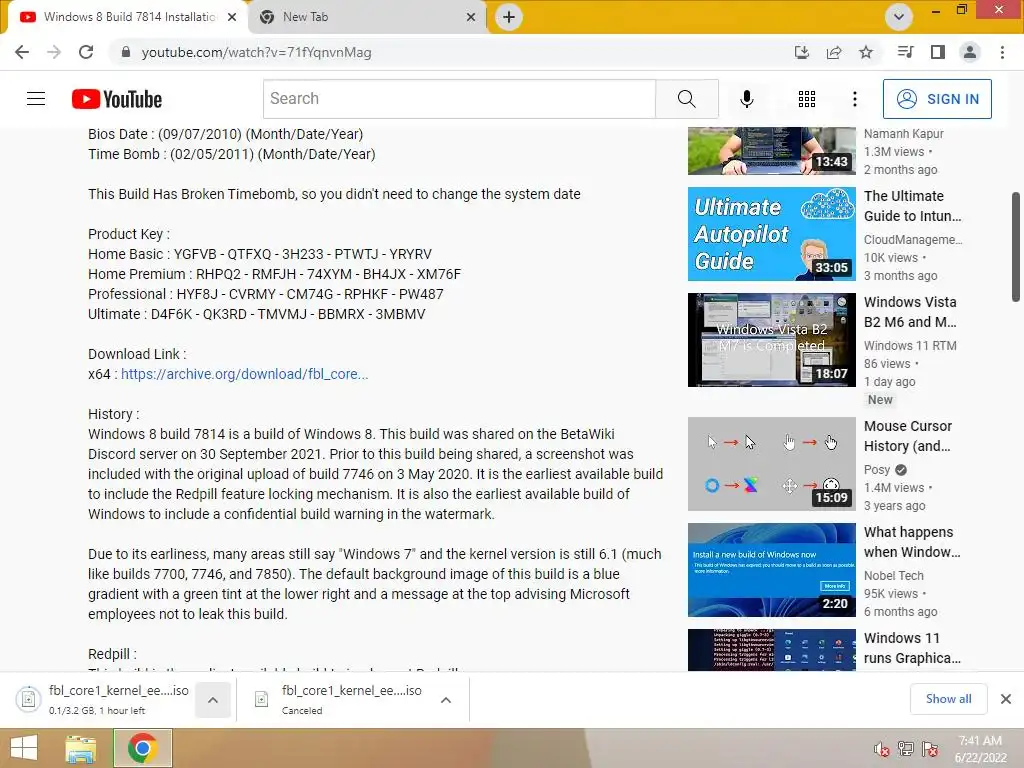Close the downloads bar
The image size is (1024, 768).
pos(1006,699)
